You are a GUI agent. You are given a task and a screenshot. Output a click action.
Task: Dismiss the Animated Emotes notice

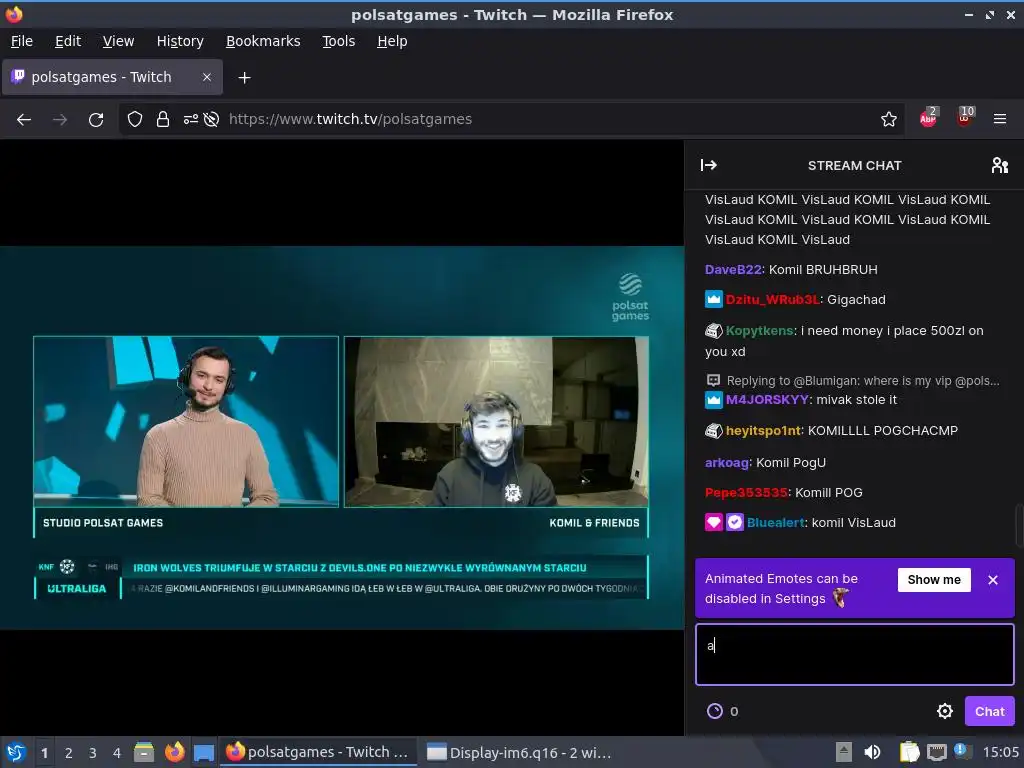click(993, 580)
